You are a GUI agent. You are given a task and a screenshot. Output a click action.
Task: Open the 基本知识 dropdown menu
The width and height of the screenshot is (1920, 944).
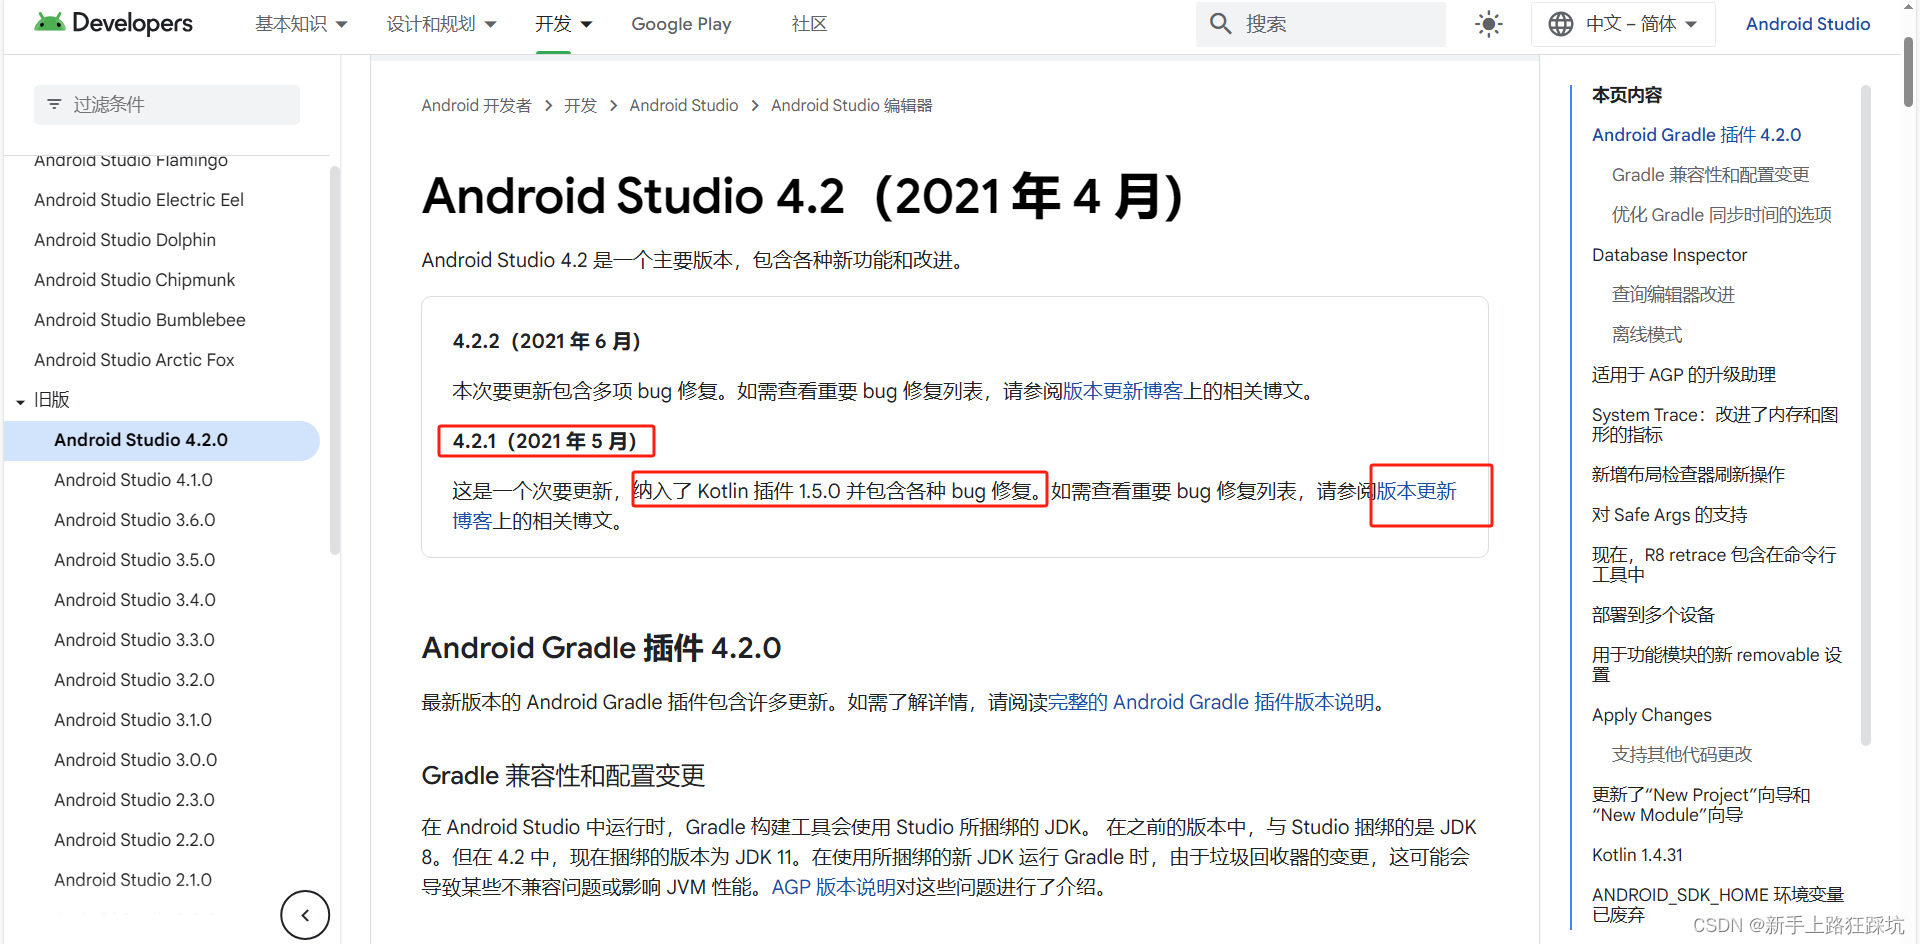tap(301, 24)
